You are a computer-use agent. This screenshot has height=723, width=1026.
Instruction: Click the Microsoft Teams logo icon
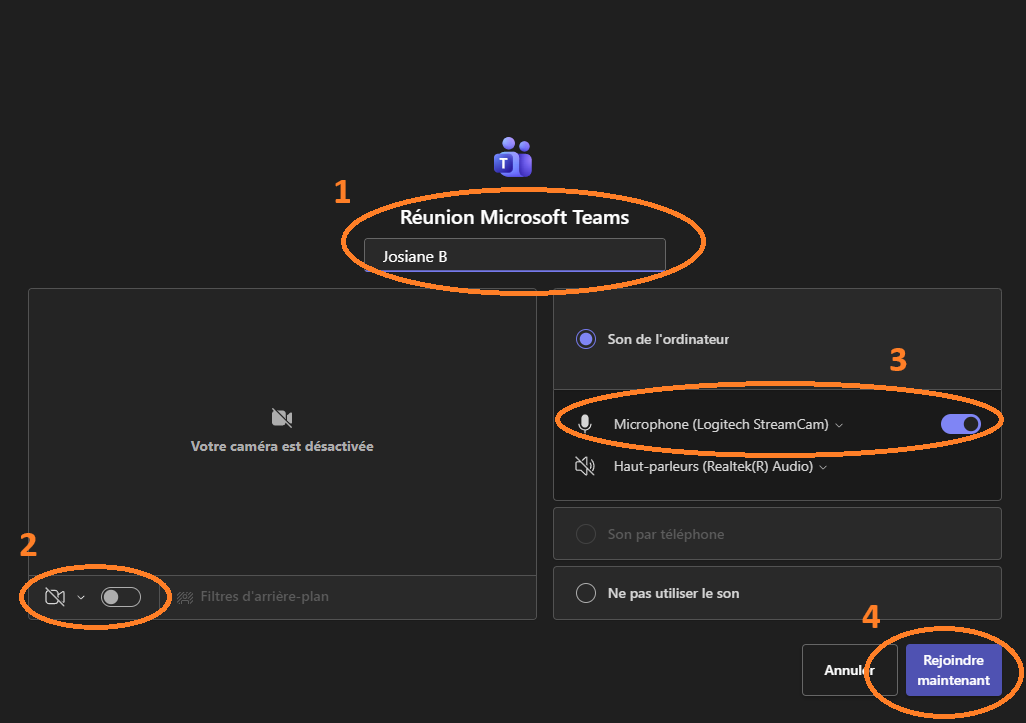513,158
